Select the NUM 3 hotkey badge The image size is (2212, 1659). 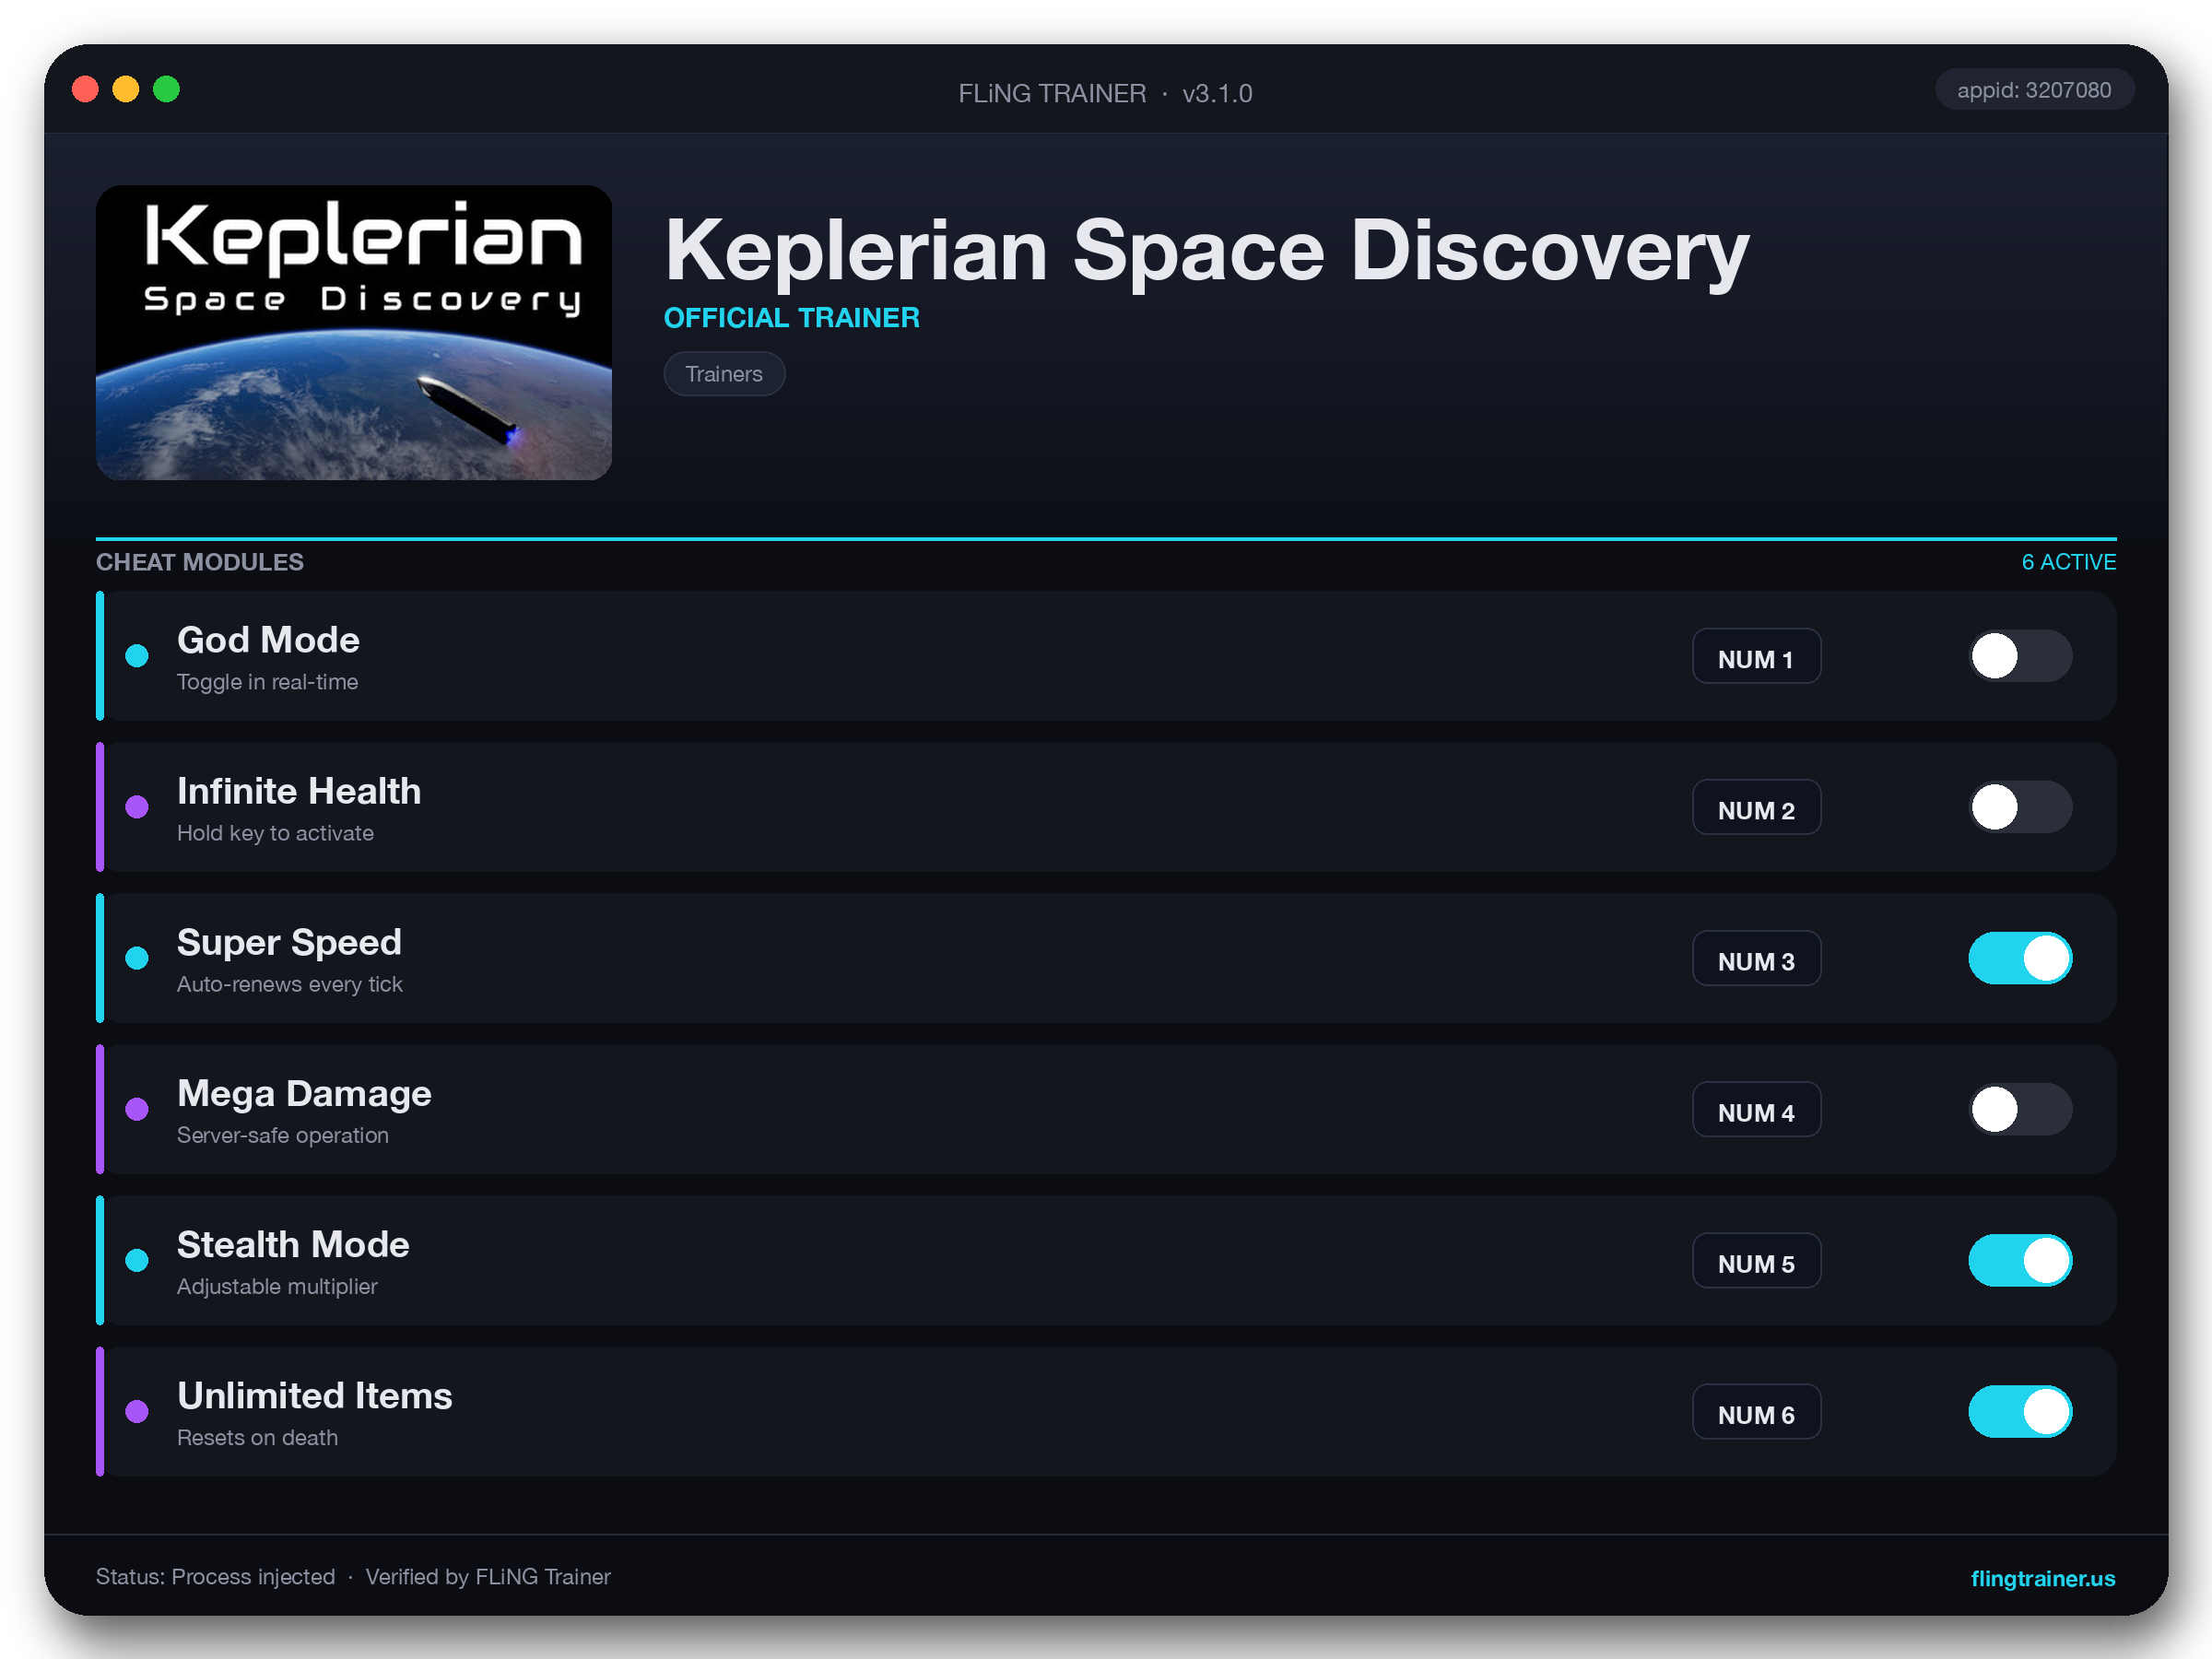(1756, 958)
